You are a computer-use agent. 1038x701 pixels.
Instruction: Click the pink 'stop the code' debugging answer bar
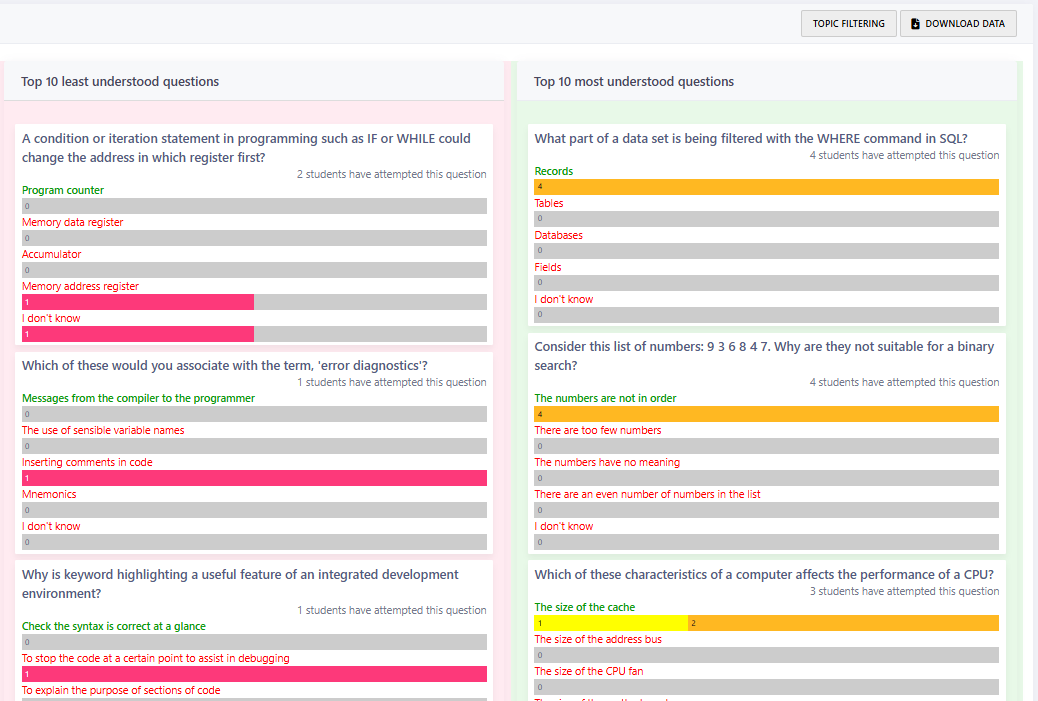coord(254,674)
